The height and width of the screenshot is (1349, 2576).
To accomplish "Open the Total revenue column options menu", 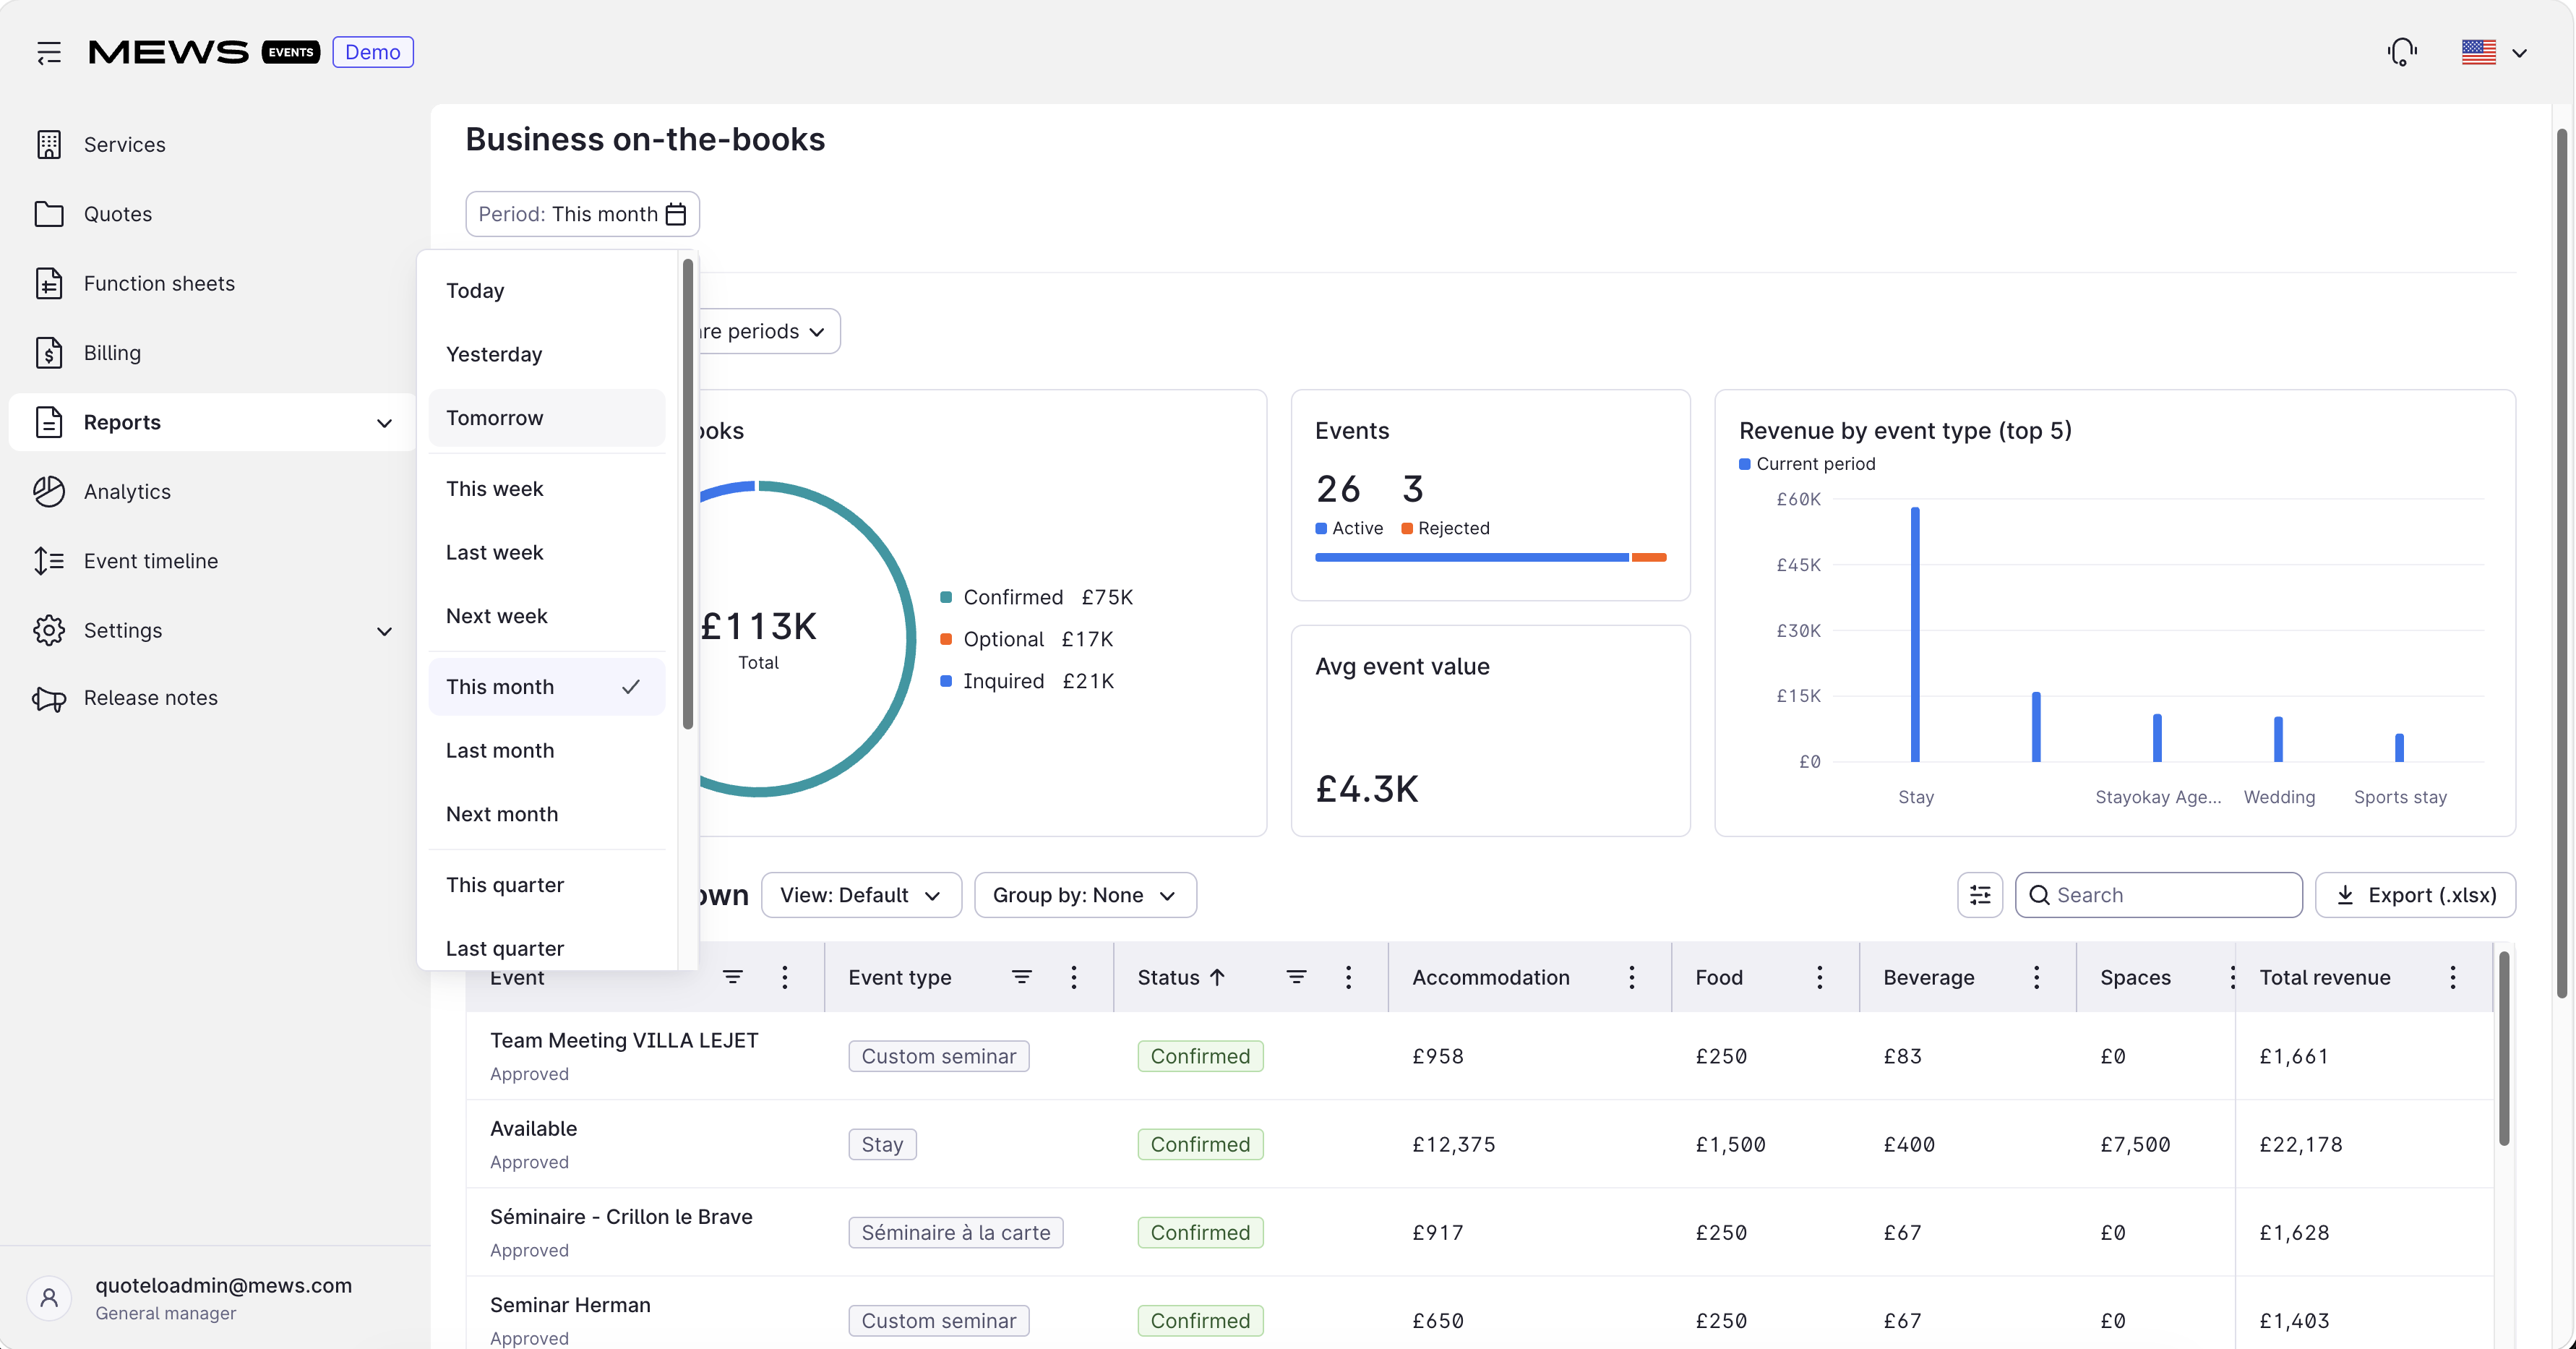I will pos(2453,977).
